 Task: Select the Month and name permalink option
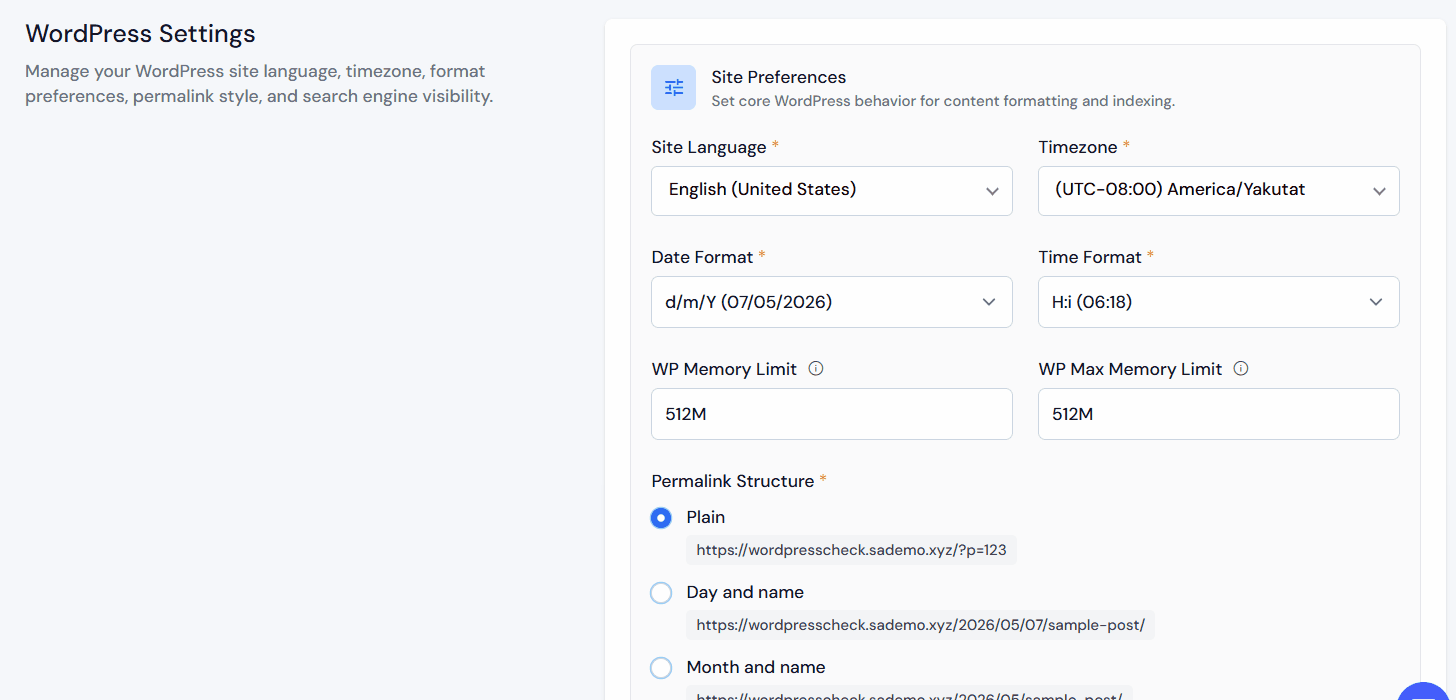[x=661, y=668]
